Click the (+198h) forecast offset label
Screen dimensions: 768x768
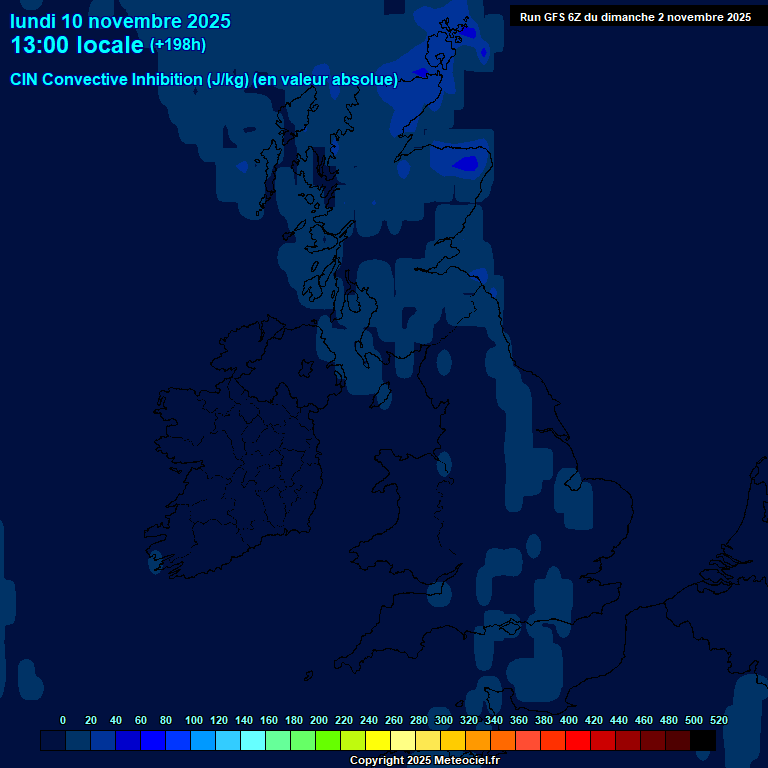pos(177,45)
